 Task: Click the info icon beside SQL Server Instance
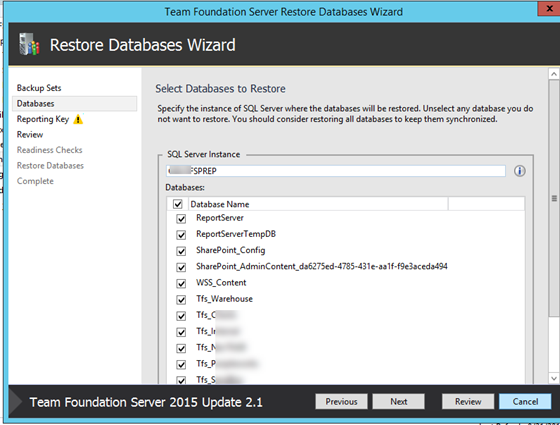[x=520, y=171]
